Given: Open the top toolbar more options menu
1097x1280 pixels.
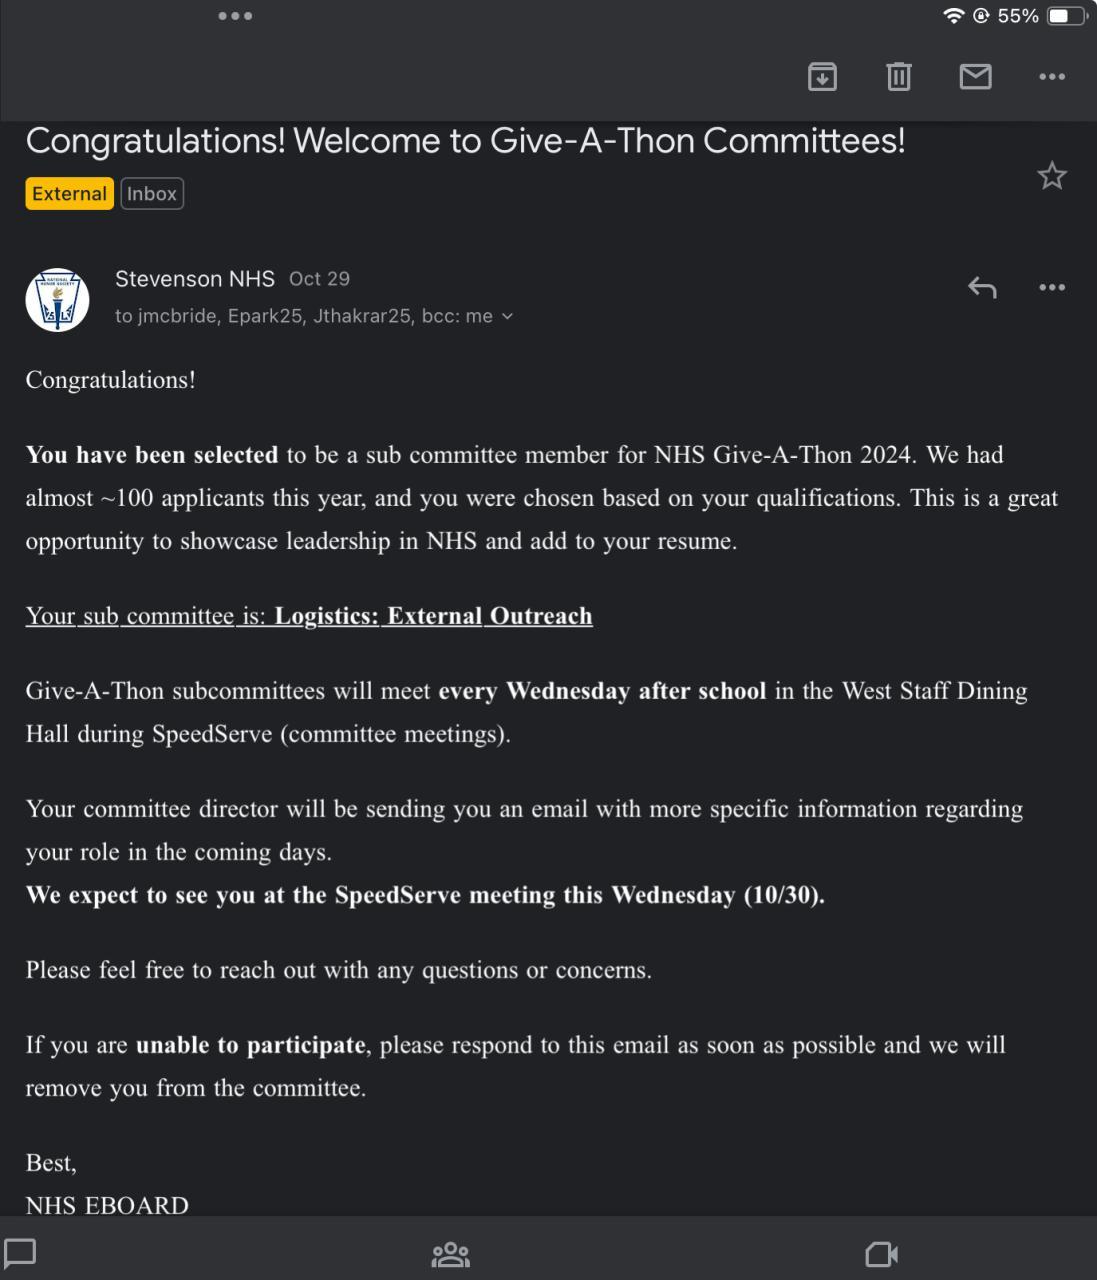Looking at the screenshot, I should click(1051, 76).
